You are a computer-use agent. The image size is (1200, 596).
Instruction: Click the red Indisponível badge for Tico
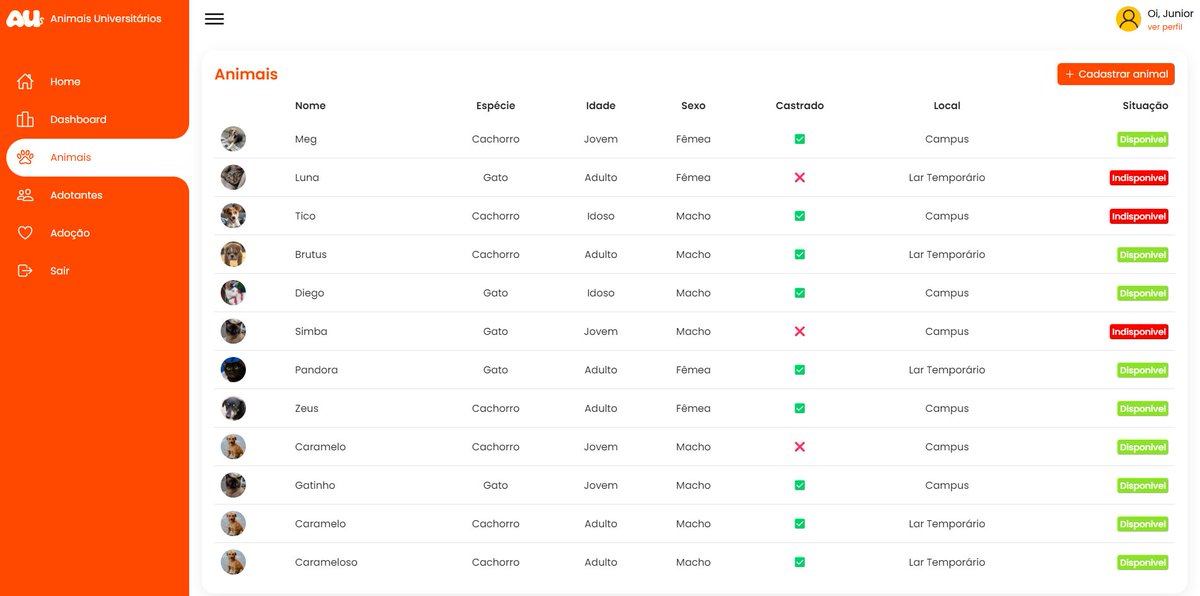1139,215
